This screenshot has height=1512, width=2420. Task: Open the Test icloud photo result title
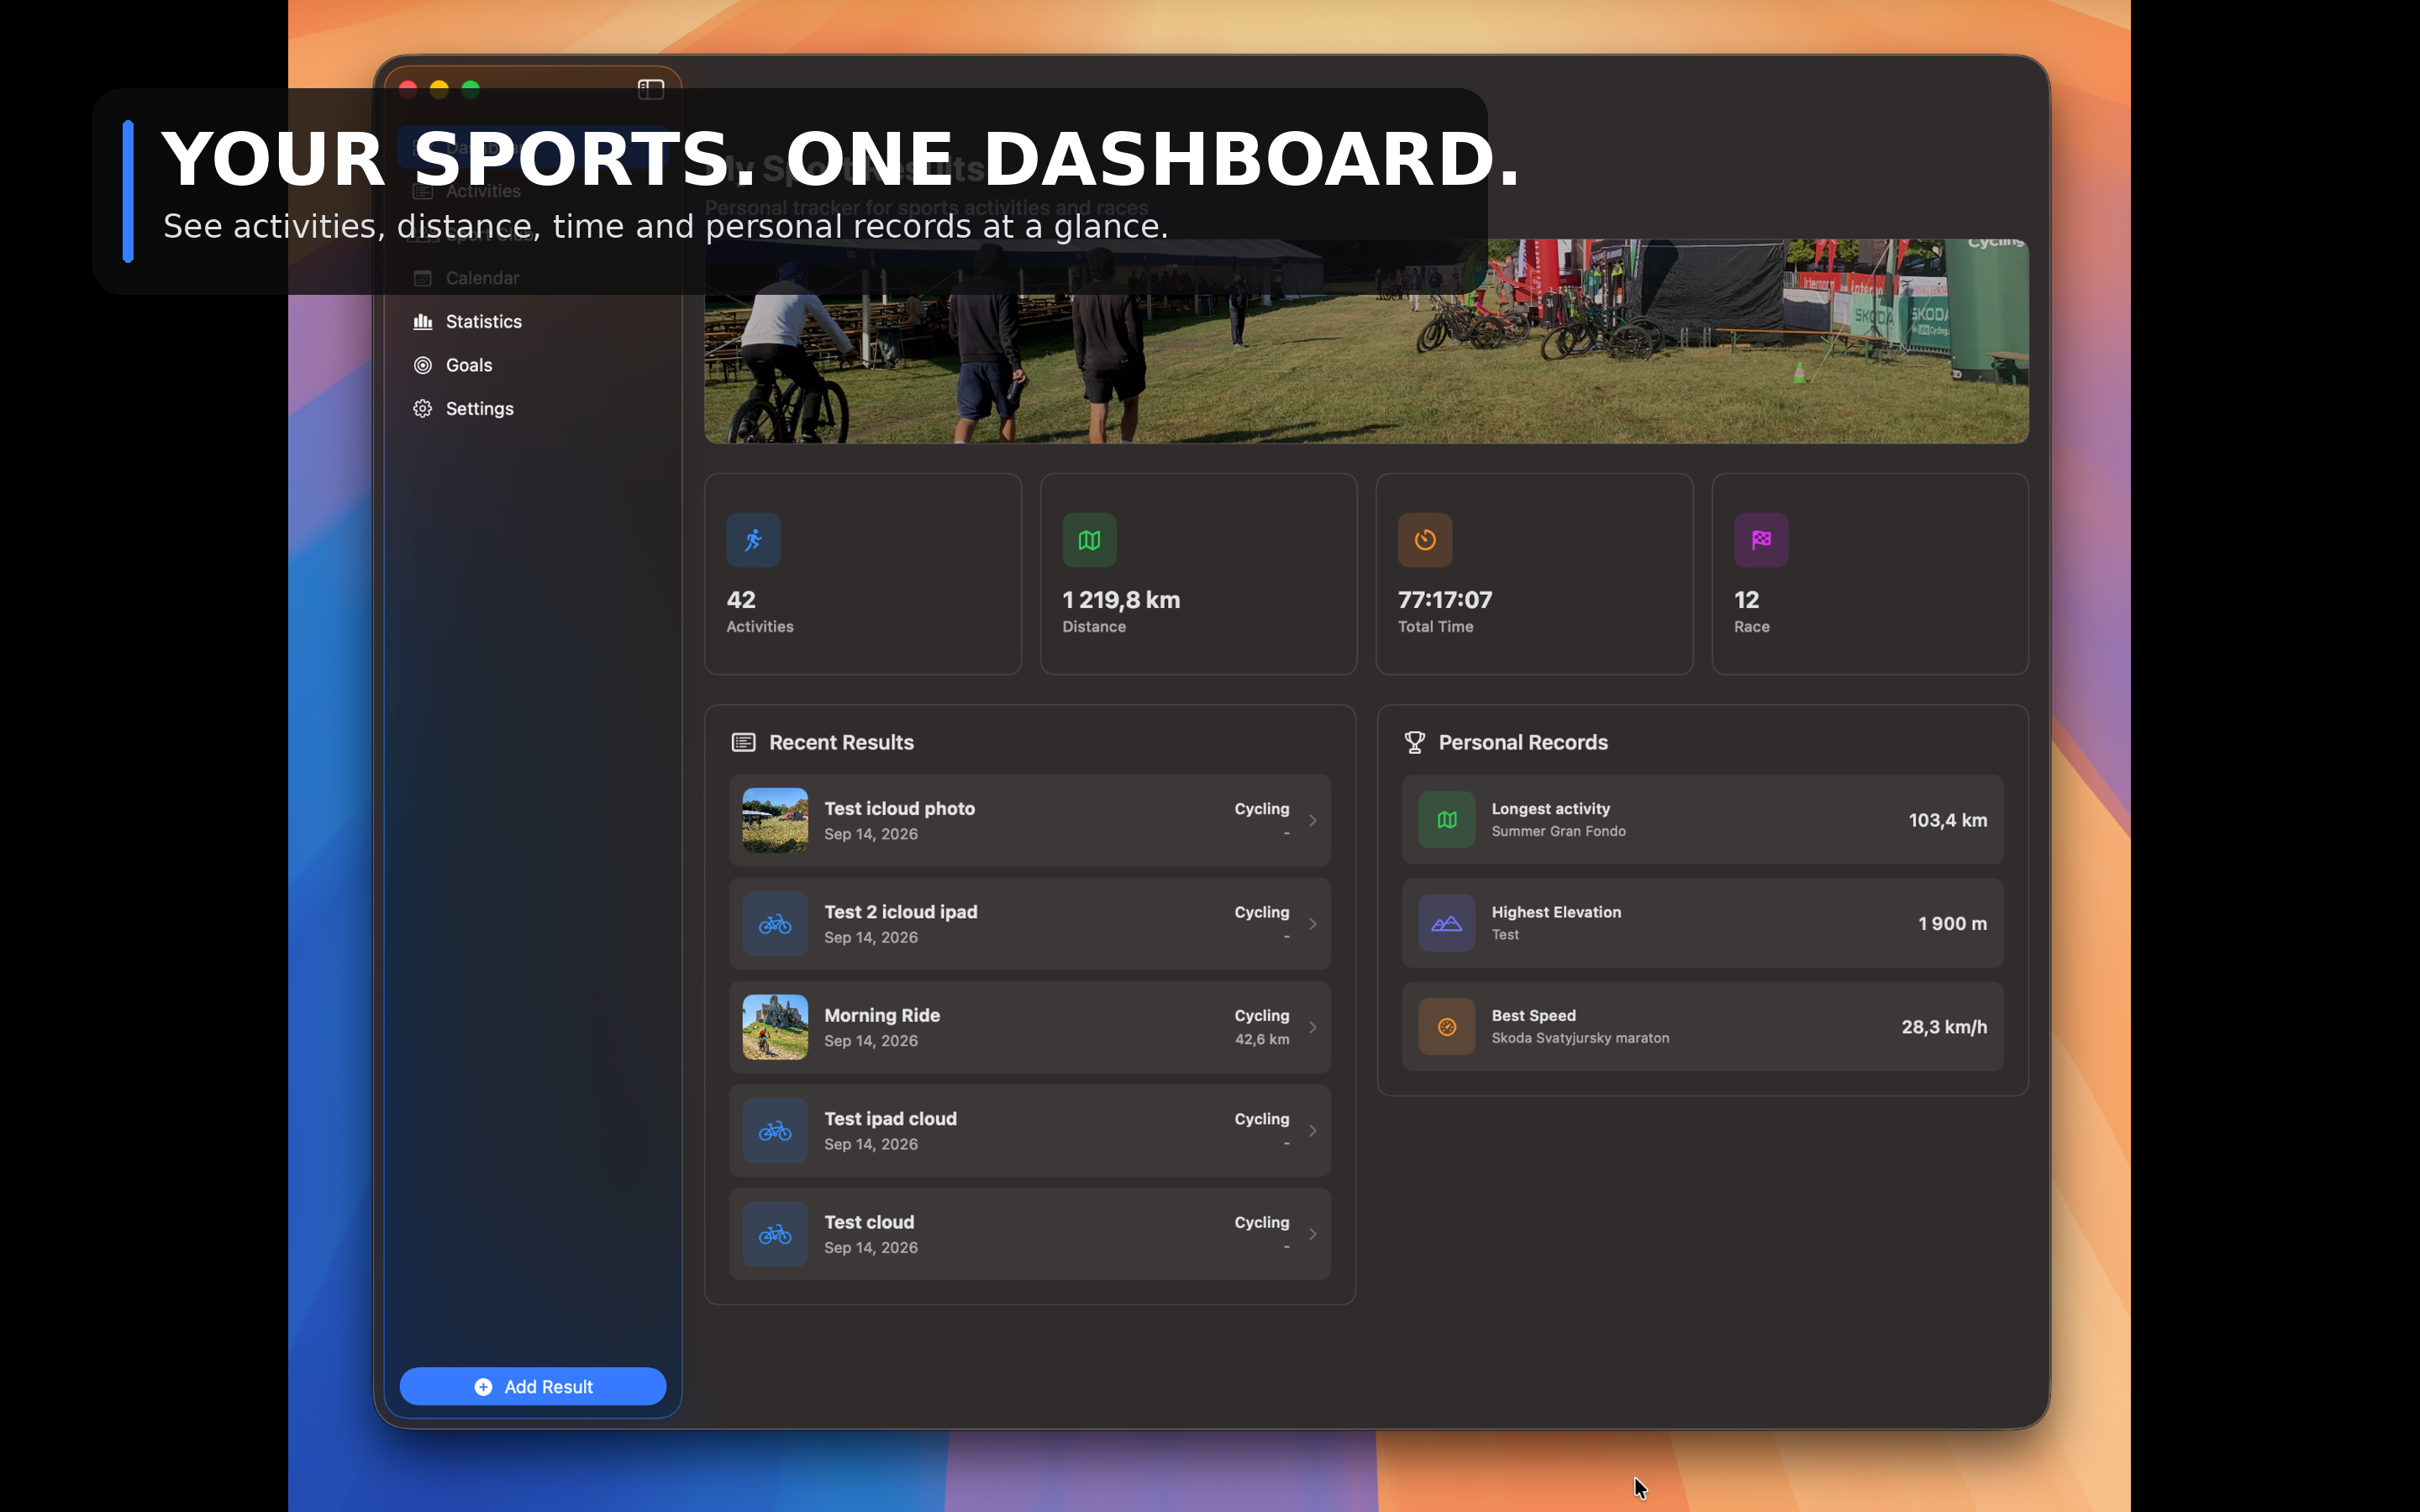899,808
